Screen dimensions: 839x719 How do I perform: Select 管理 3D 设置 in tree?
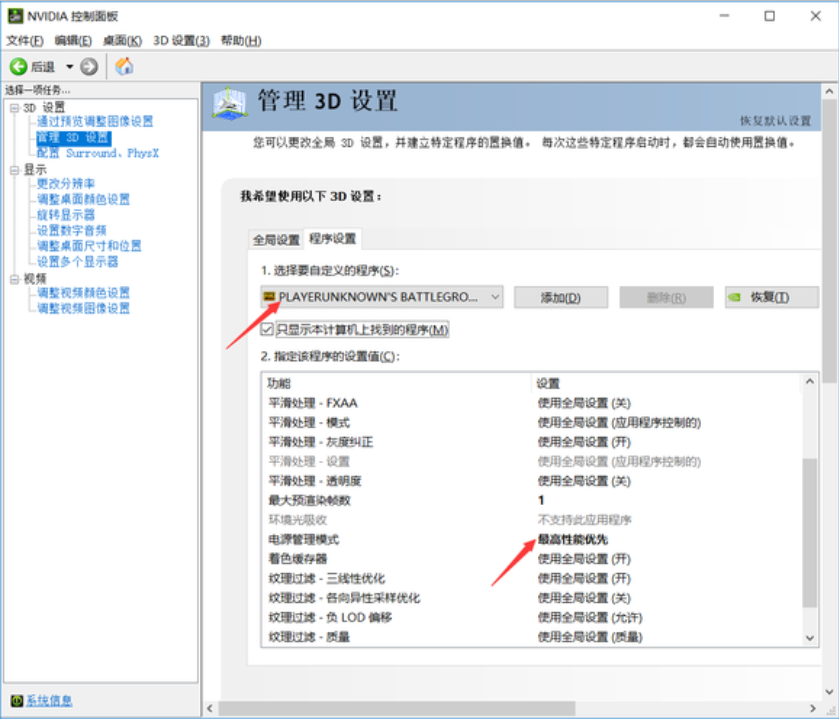click(x=73, y=138)
